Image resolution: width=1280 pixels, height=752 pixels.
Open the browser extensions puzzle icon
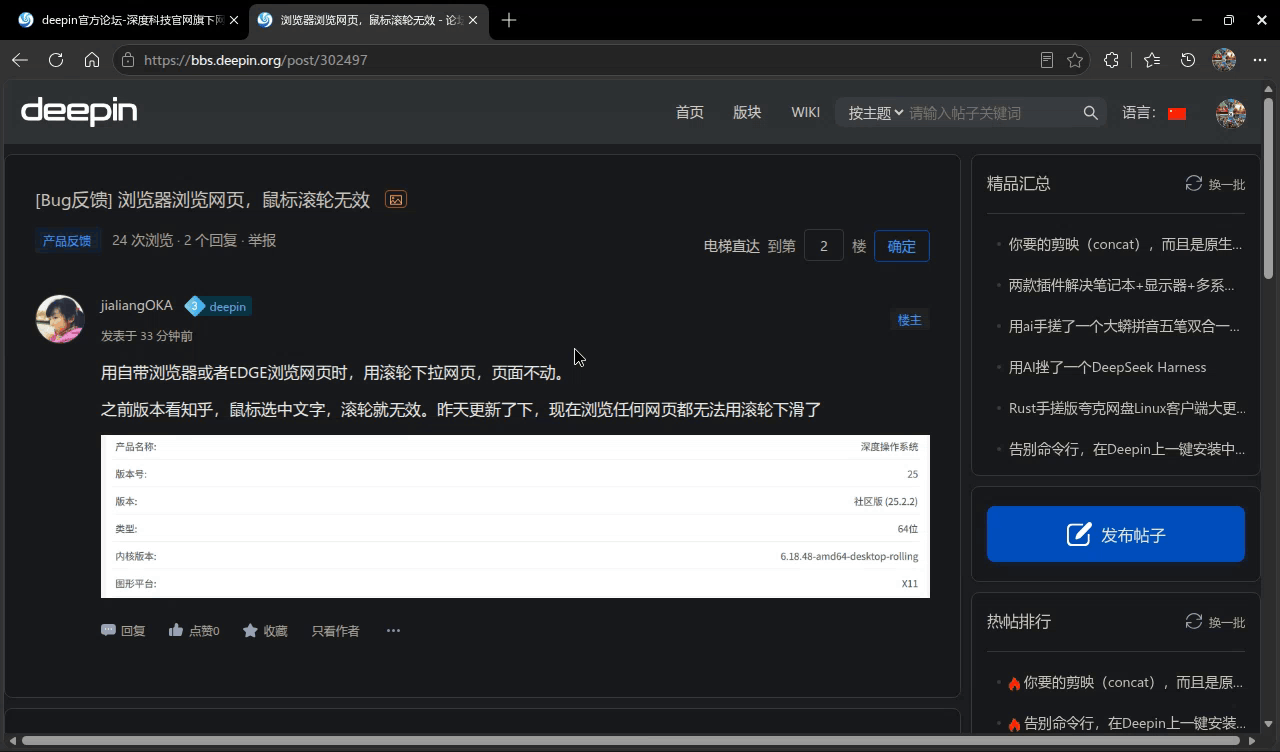pyautogui.click(x=1111, y=60)
